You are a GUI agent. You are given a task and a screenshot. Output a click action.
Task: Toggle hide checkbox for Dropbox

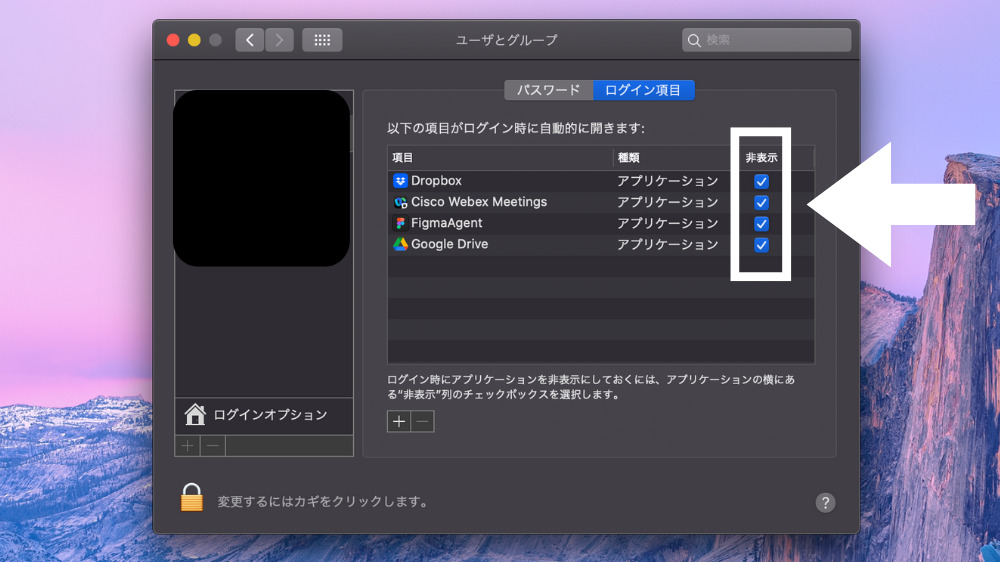click(x=761, y=181)
